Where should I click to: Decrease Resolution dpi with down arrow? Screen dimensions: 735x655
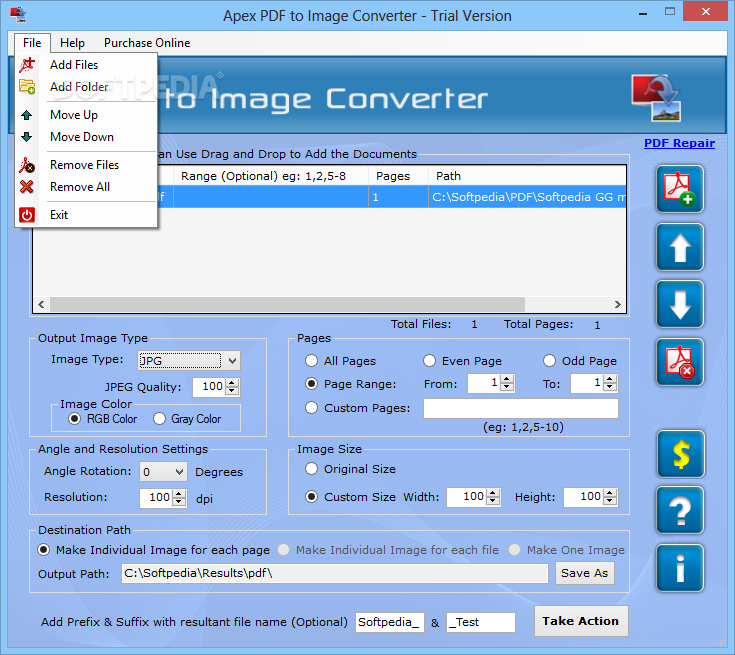(x=179, y=502)
